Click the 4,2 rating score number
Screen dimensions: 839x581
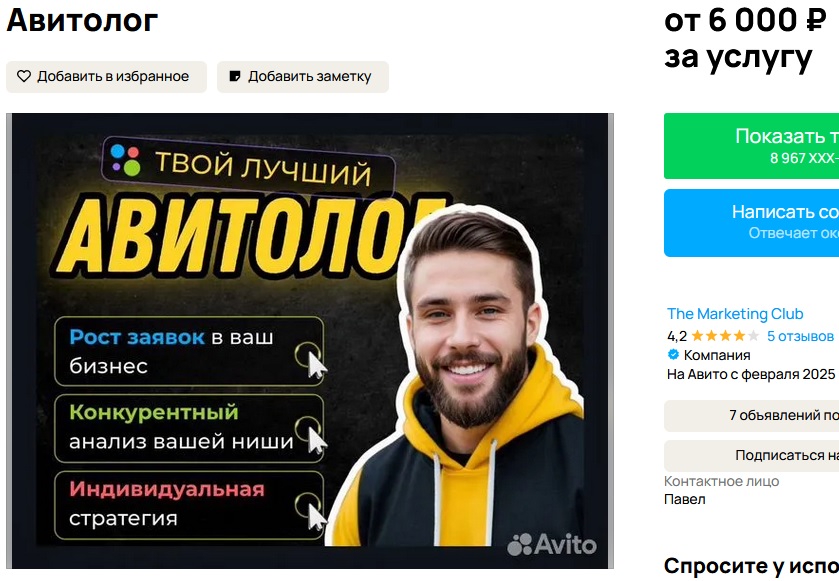click(x=677, y=336)
